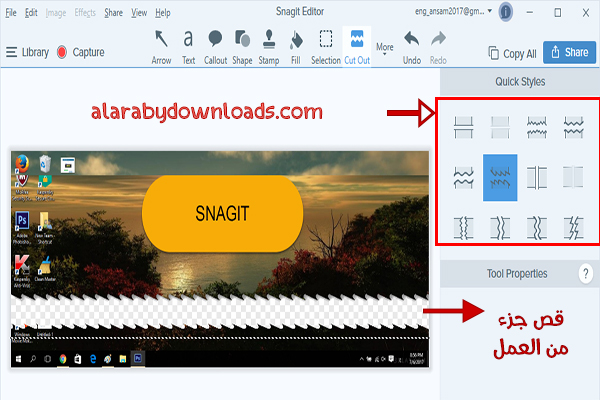Start a new Capture
The width and height of the screenshot is (600, 400).
click(81, 52)
